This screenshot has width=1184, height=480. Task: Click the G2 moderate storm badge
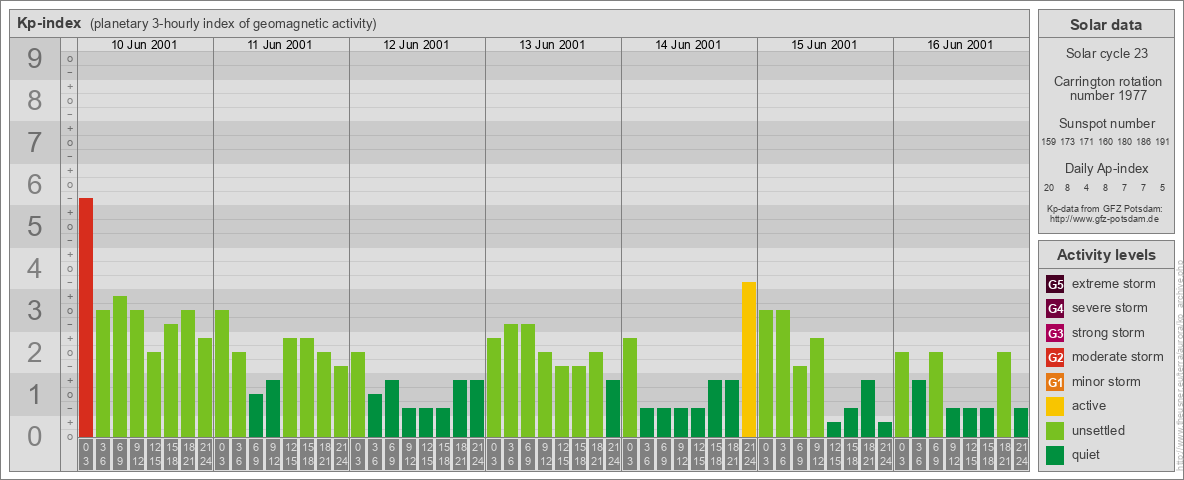(1055, 357)
